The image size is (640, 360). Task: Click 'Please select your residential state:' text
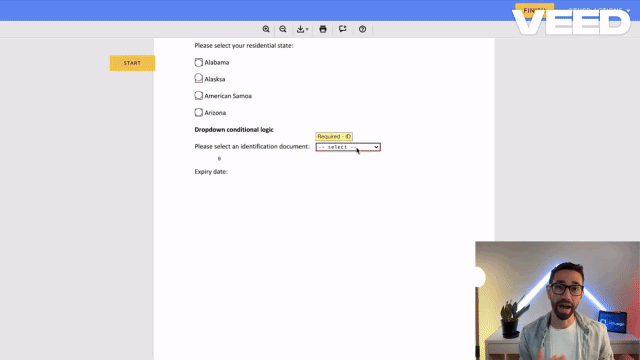point(244,46)
